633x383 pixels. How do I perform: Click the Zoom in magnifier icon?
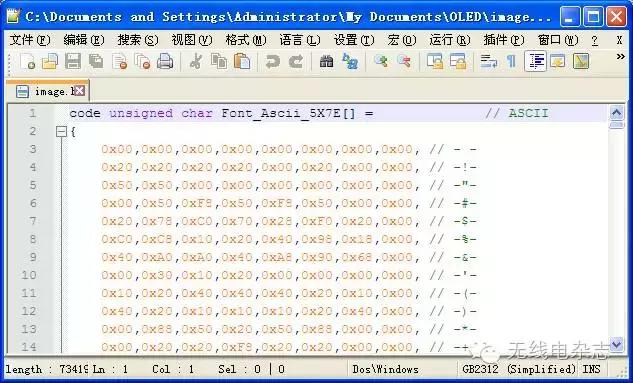pyautogui.click(x=381, y=62)
